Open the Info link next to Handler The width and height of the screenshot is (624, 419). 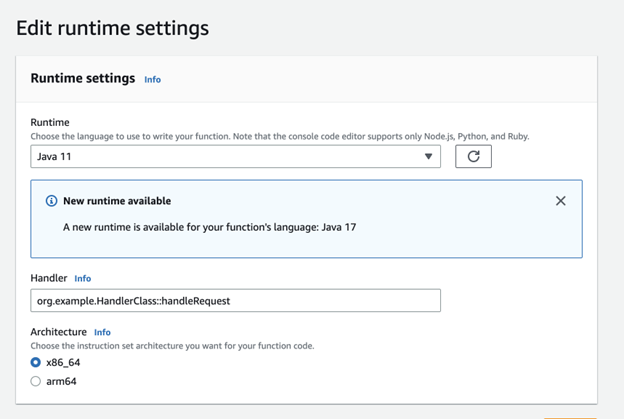pos(83,279)
